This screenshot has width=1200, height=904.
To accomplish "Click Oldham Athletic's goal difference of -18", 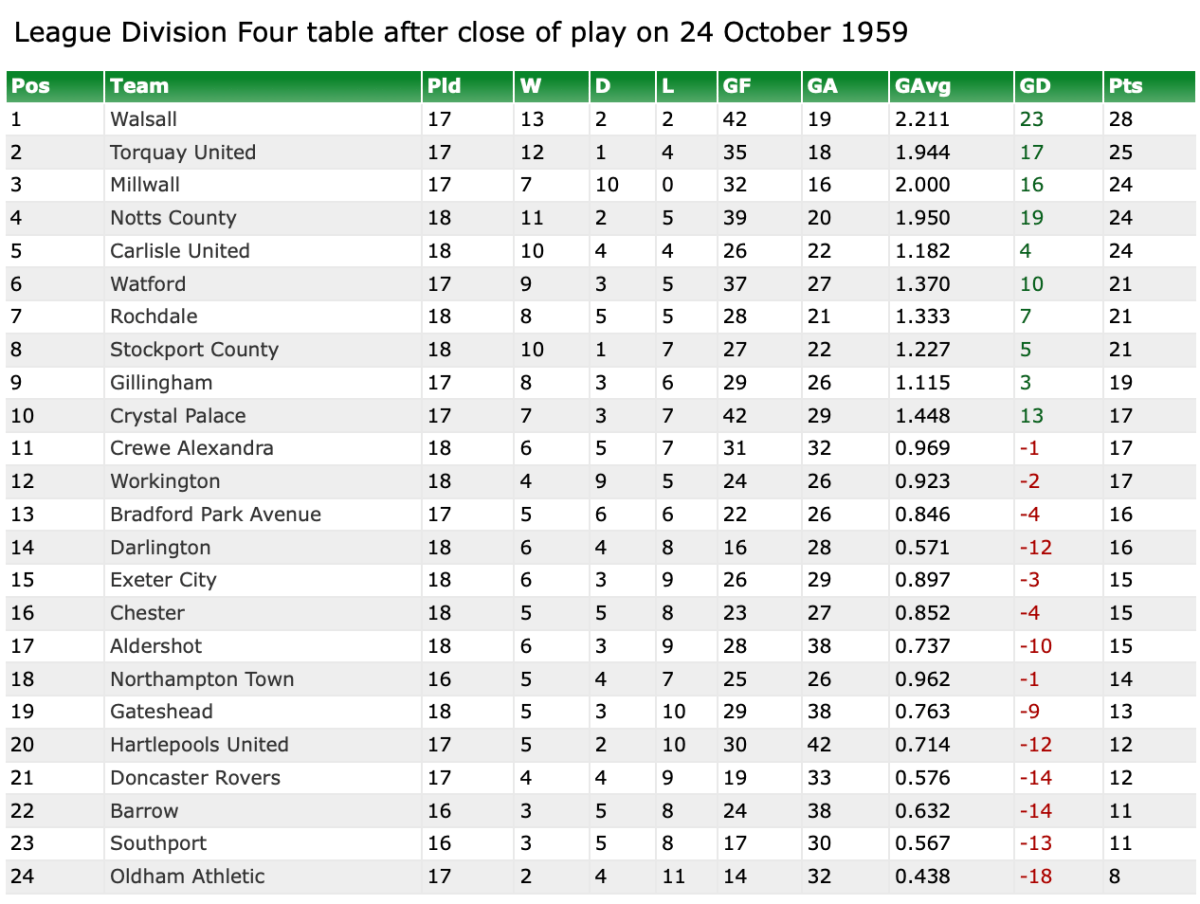I will pyautogui.click(x=1035, y=877).
